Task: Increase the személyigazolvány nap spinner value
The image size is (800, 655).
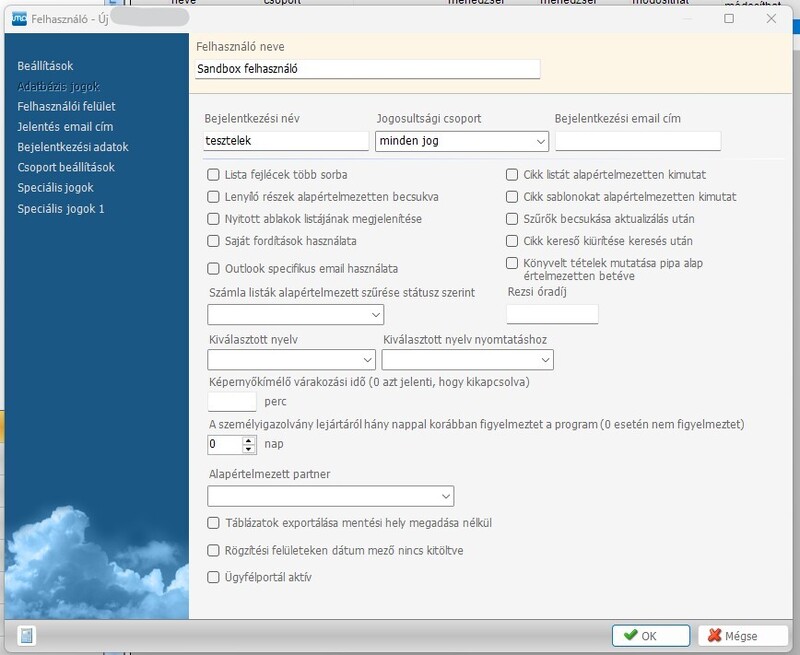Action: tap(250, 439)
